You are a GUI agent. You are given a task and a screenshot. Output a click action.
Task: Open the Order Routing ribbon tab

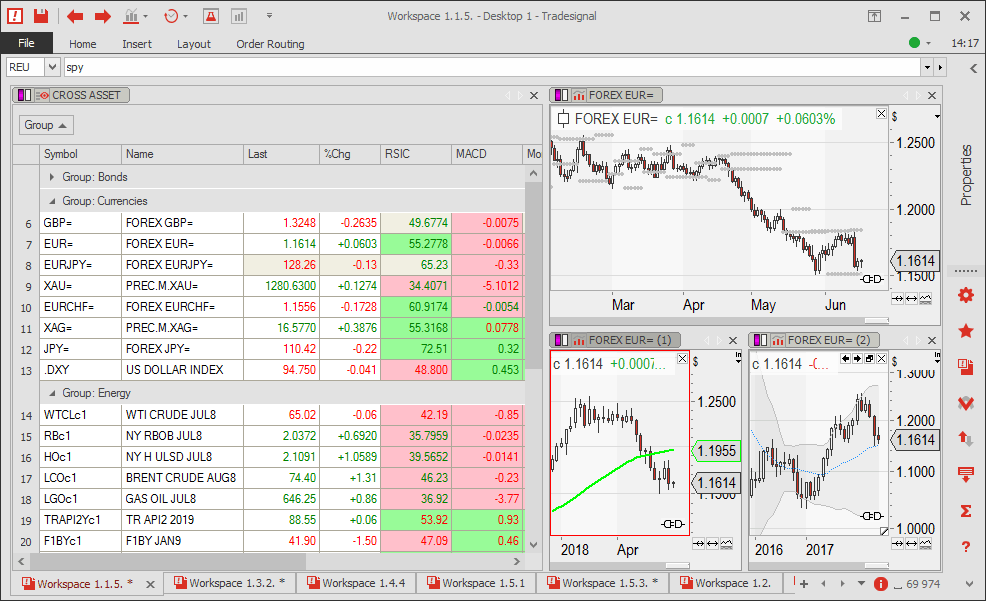click(270, 44)
